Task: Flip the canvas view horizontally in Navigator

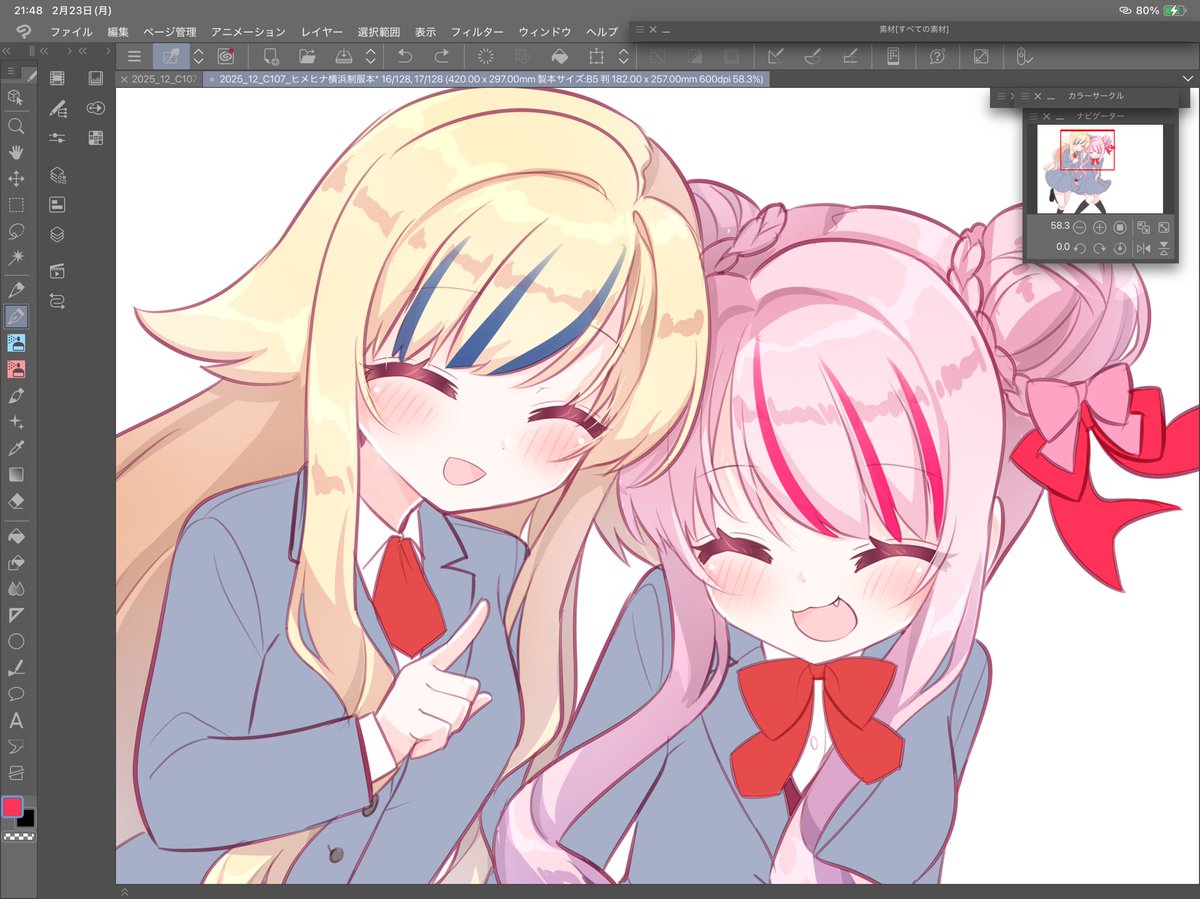Action: point(1144,247)
